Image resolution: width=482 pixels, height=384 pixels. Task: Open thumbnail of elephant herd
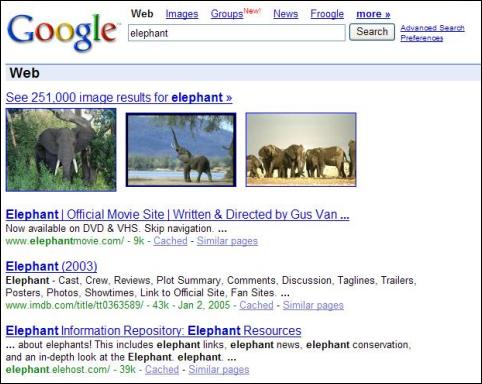[x=301, y=150]
